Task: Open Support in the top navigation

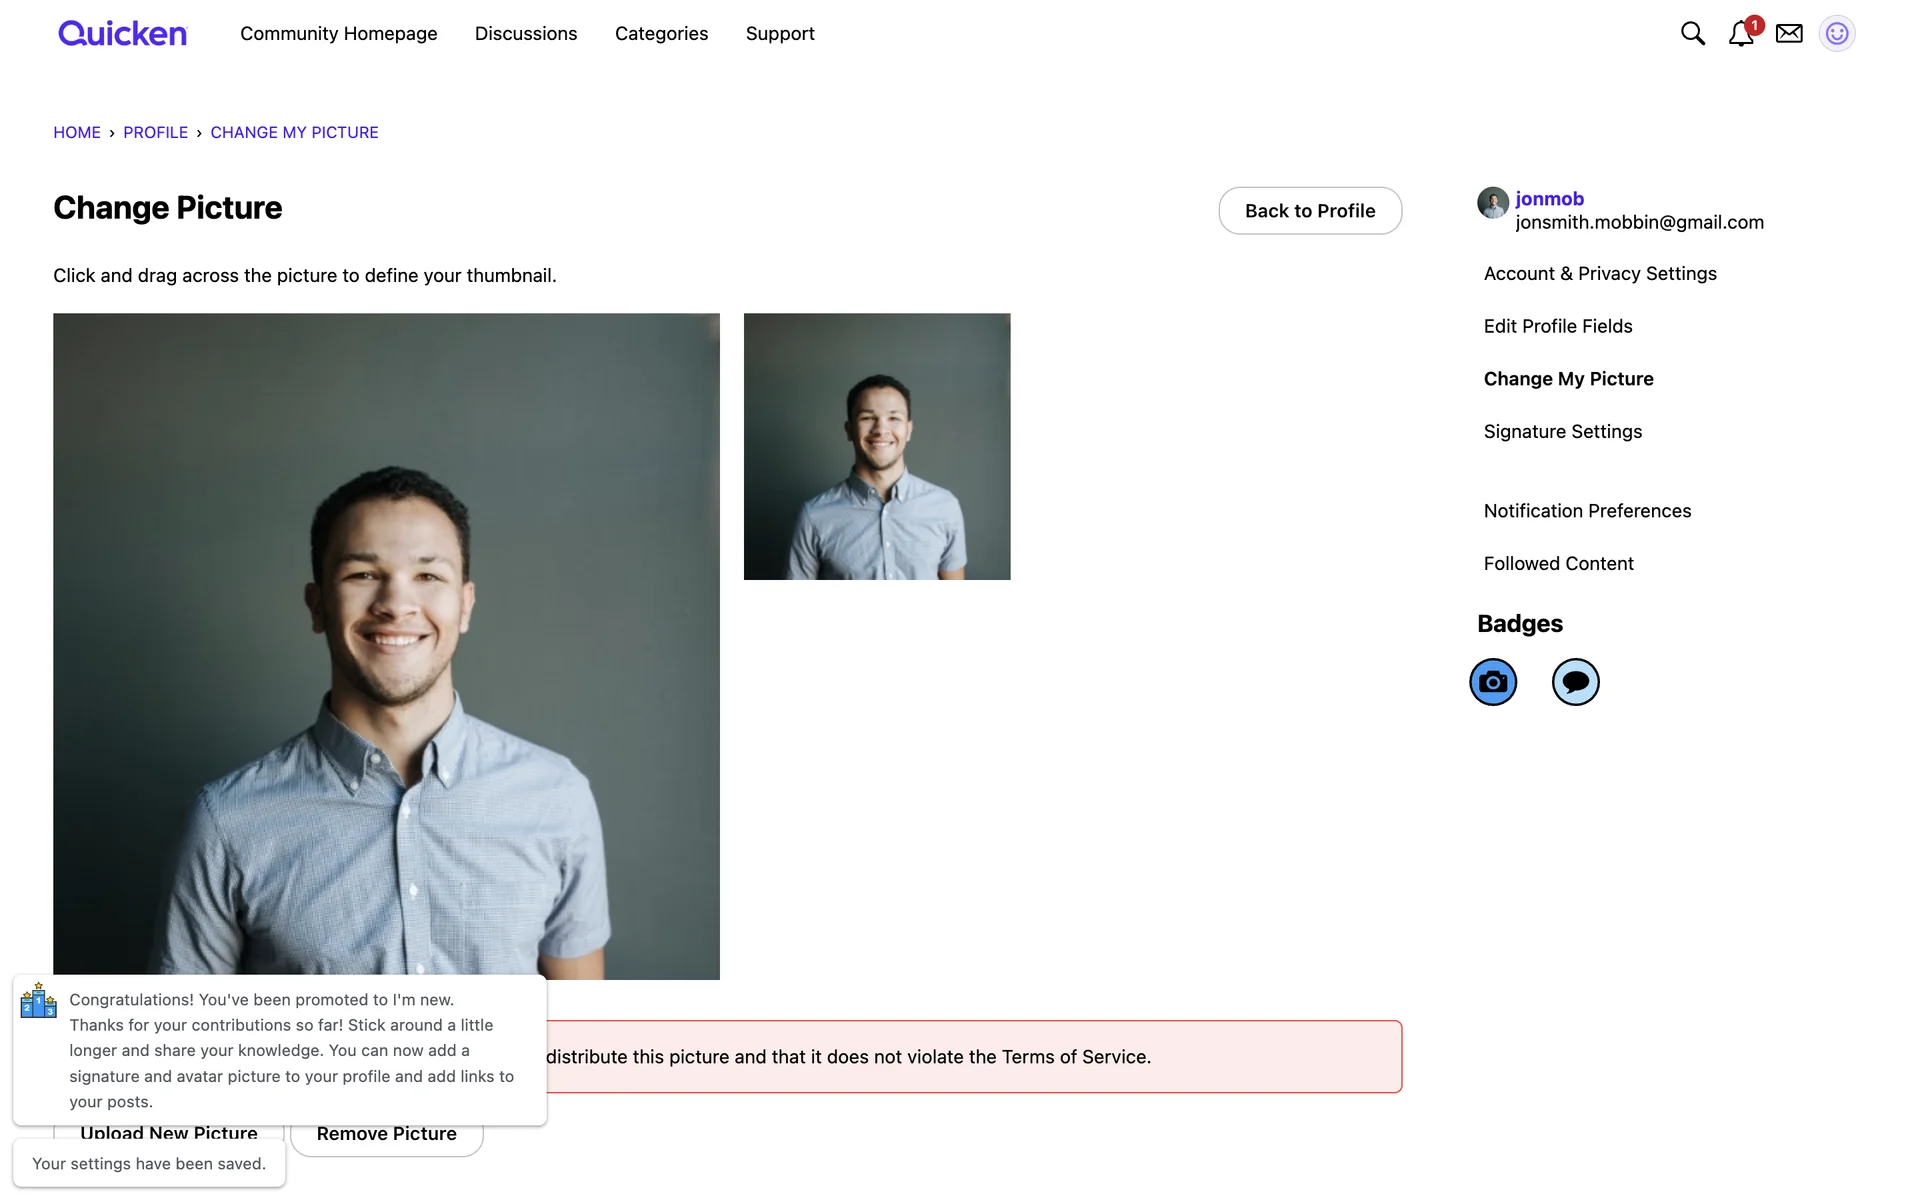Action: click(x=780, y=34)
